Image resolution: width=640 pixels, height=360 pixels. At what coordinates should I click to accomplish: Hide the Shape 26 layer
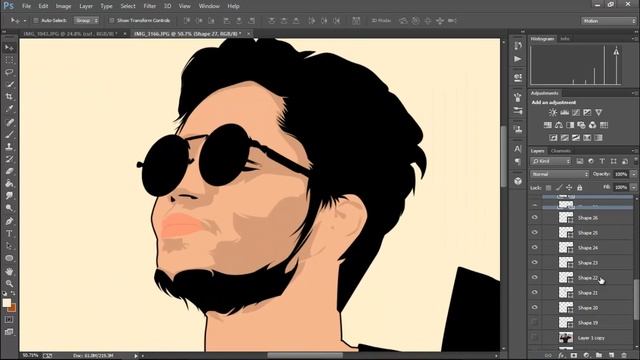(x=535, y=218)
